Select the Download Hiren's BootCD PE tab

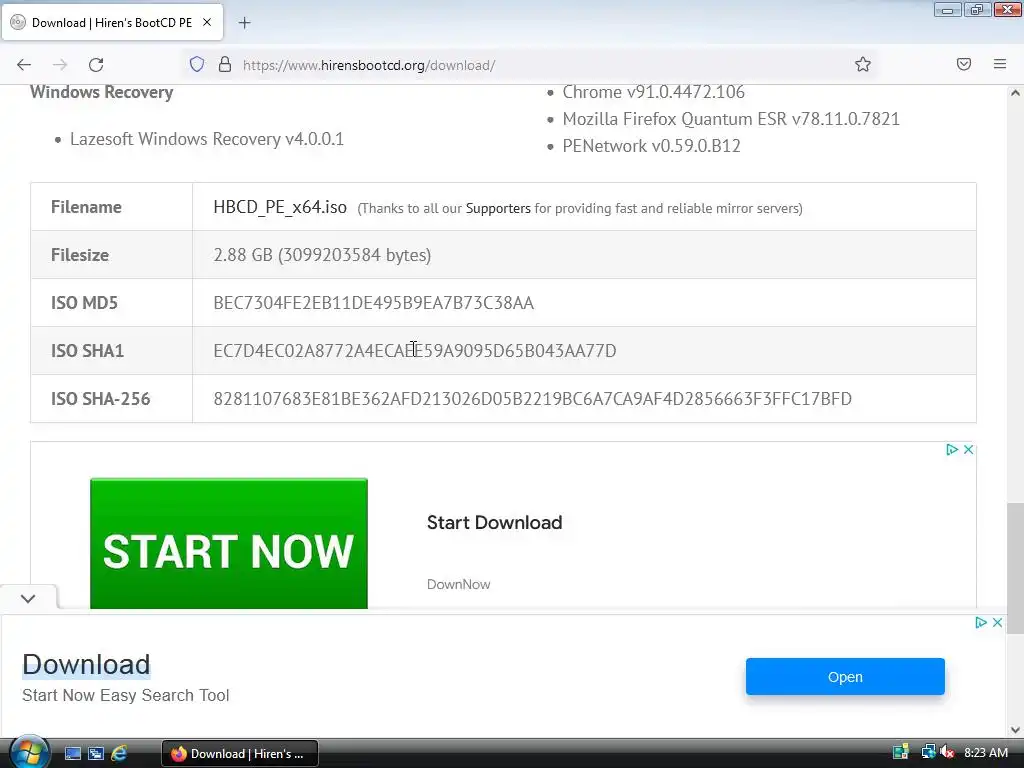[112, 23]
